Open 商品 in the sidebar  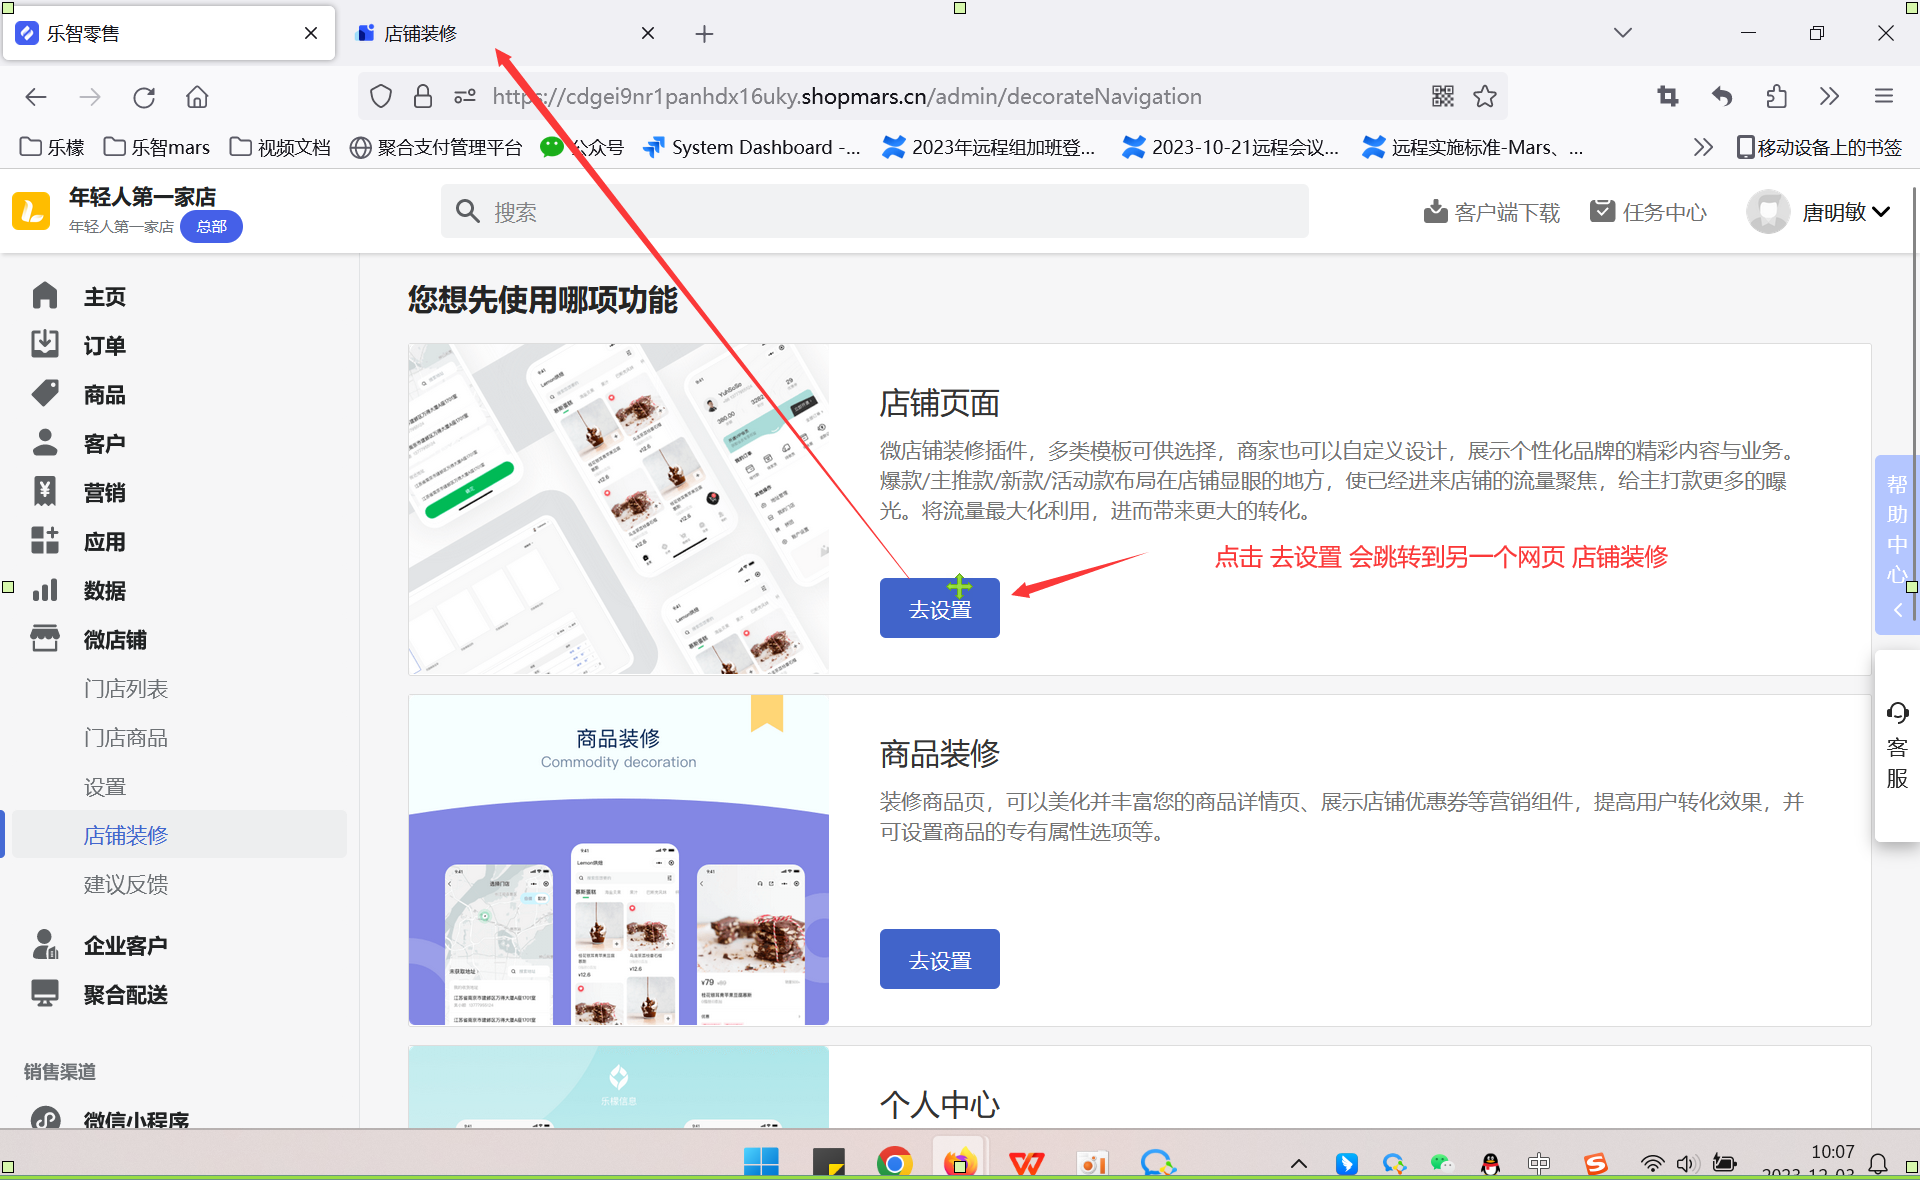point(104,395)
